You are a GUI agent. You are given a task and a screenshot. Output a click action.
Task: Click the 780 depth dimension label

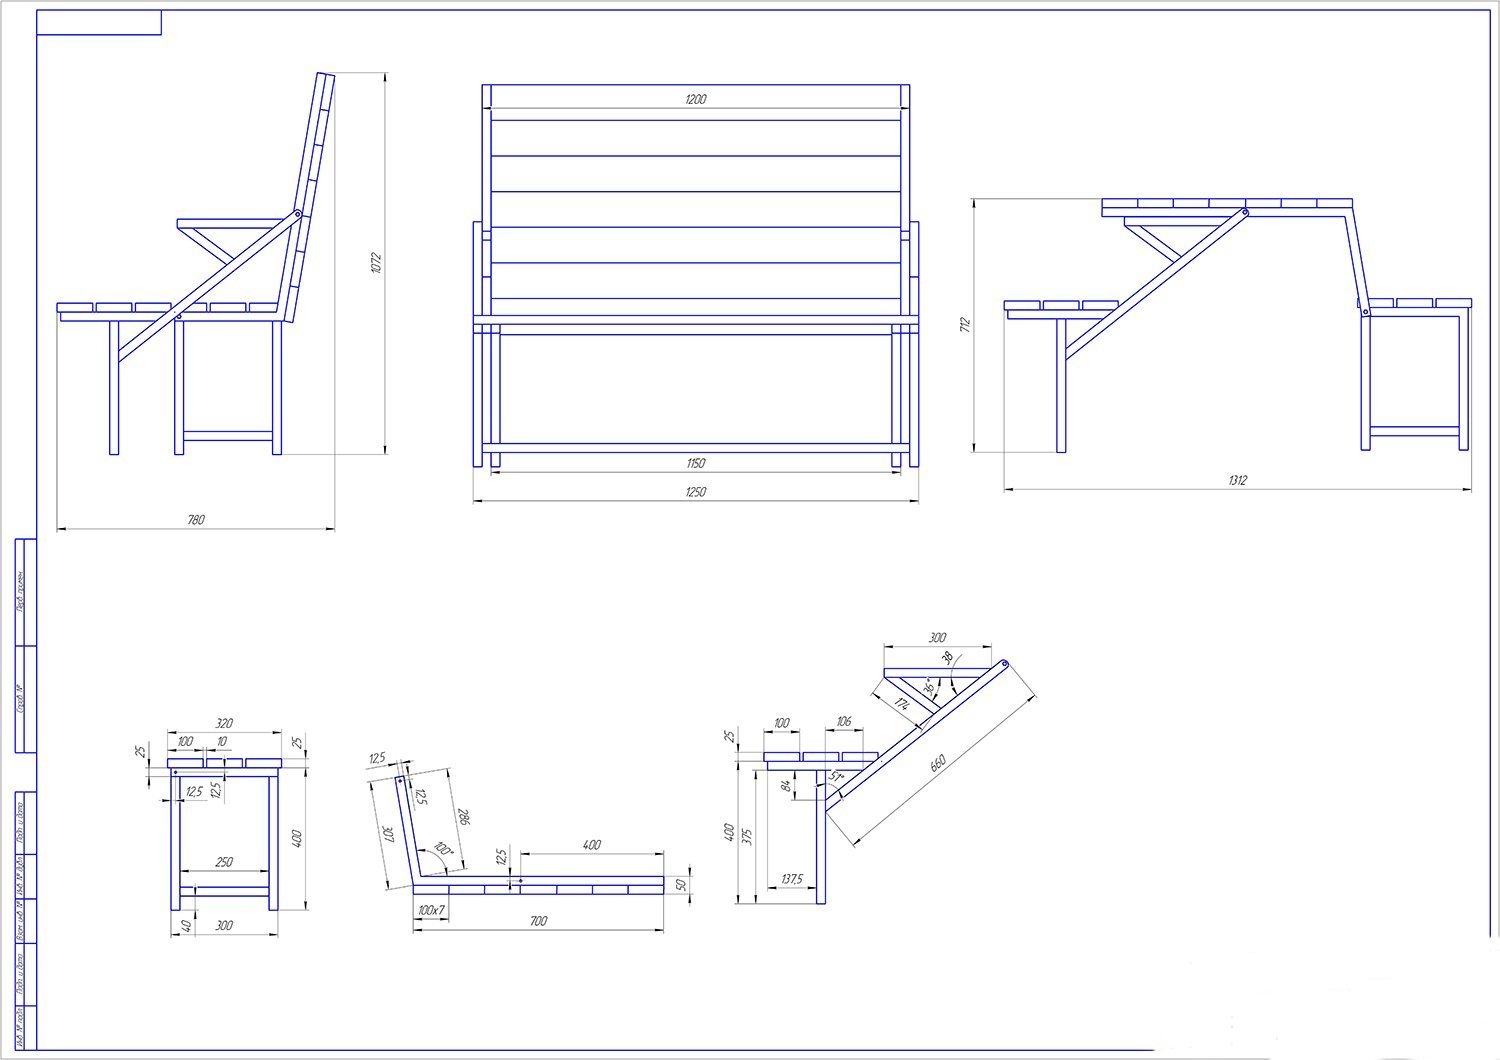tap(195, 520)
